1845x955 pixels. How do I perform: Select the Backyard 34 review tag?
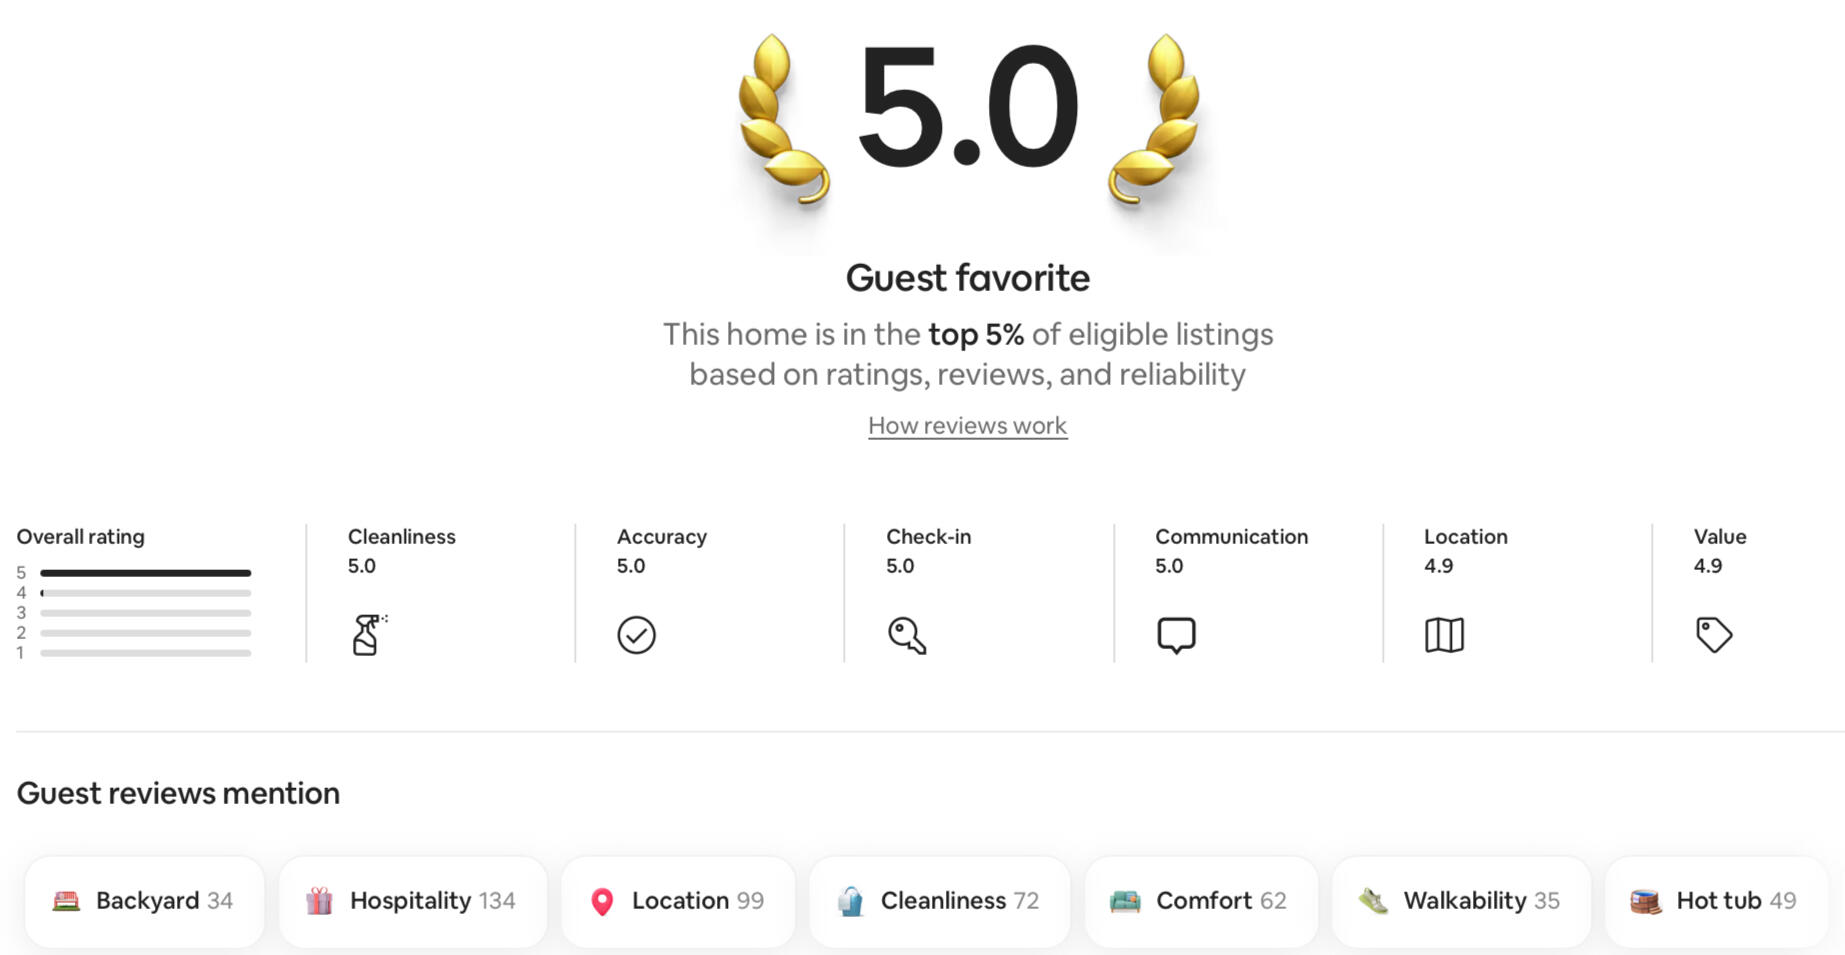tap(145, 901)
